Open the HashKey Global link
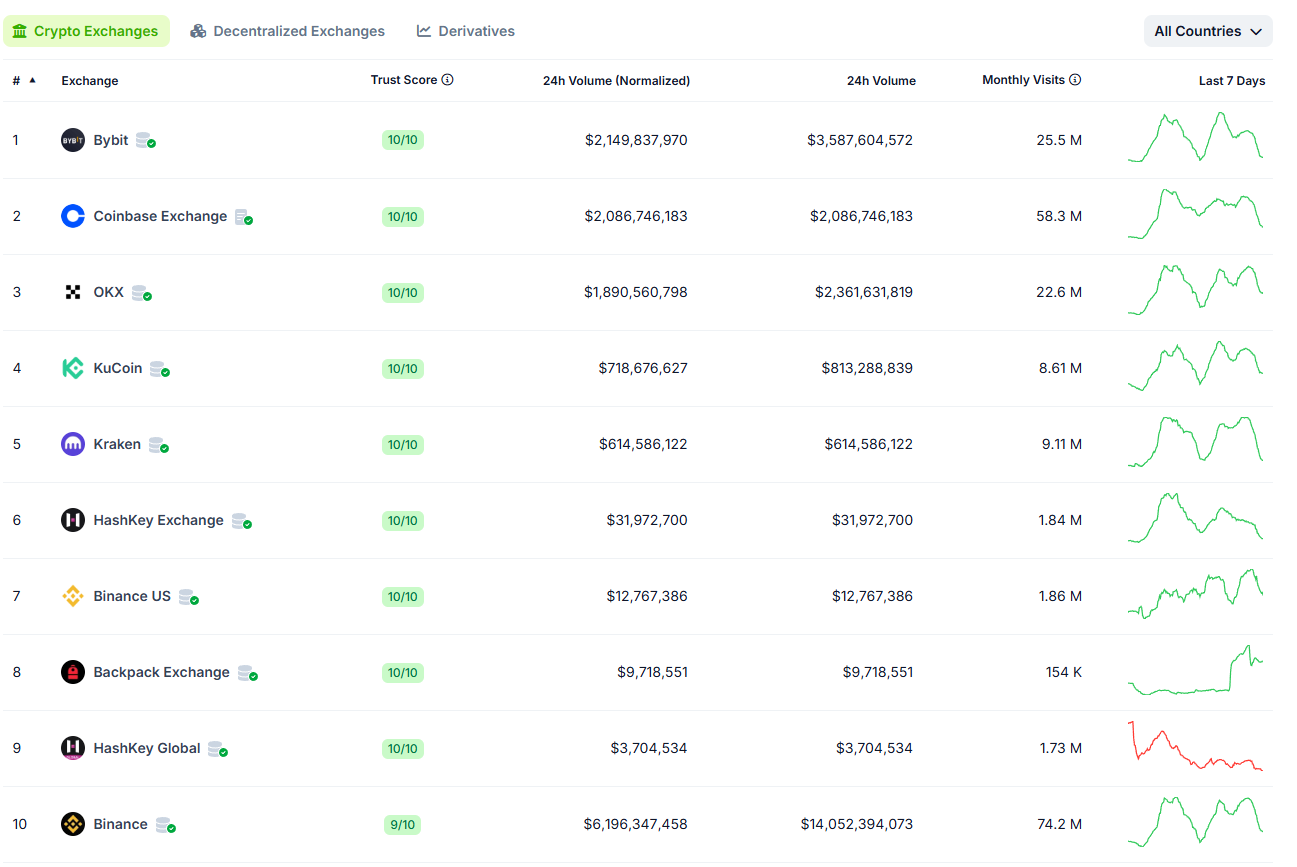Image resolution: width=1297 pixels, height=867 pixels. point(147,748)
